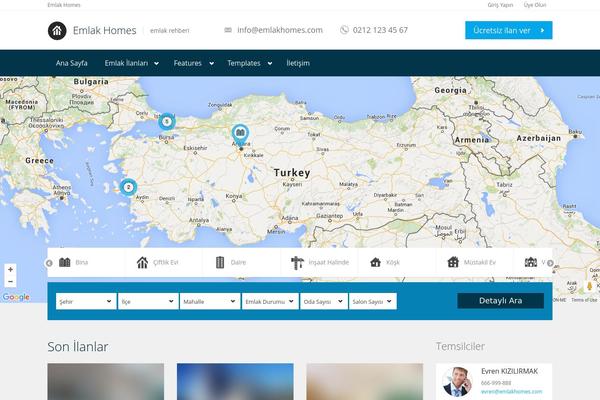Click the Ankara property map pin
The image size is (600, 400).
(x=240, y=135)
